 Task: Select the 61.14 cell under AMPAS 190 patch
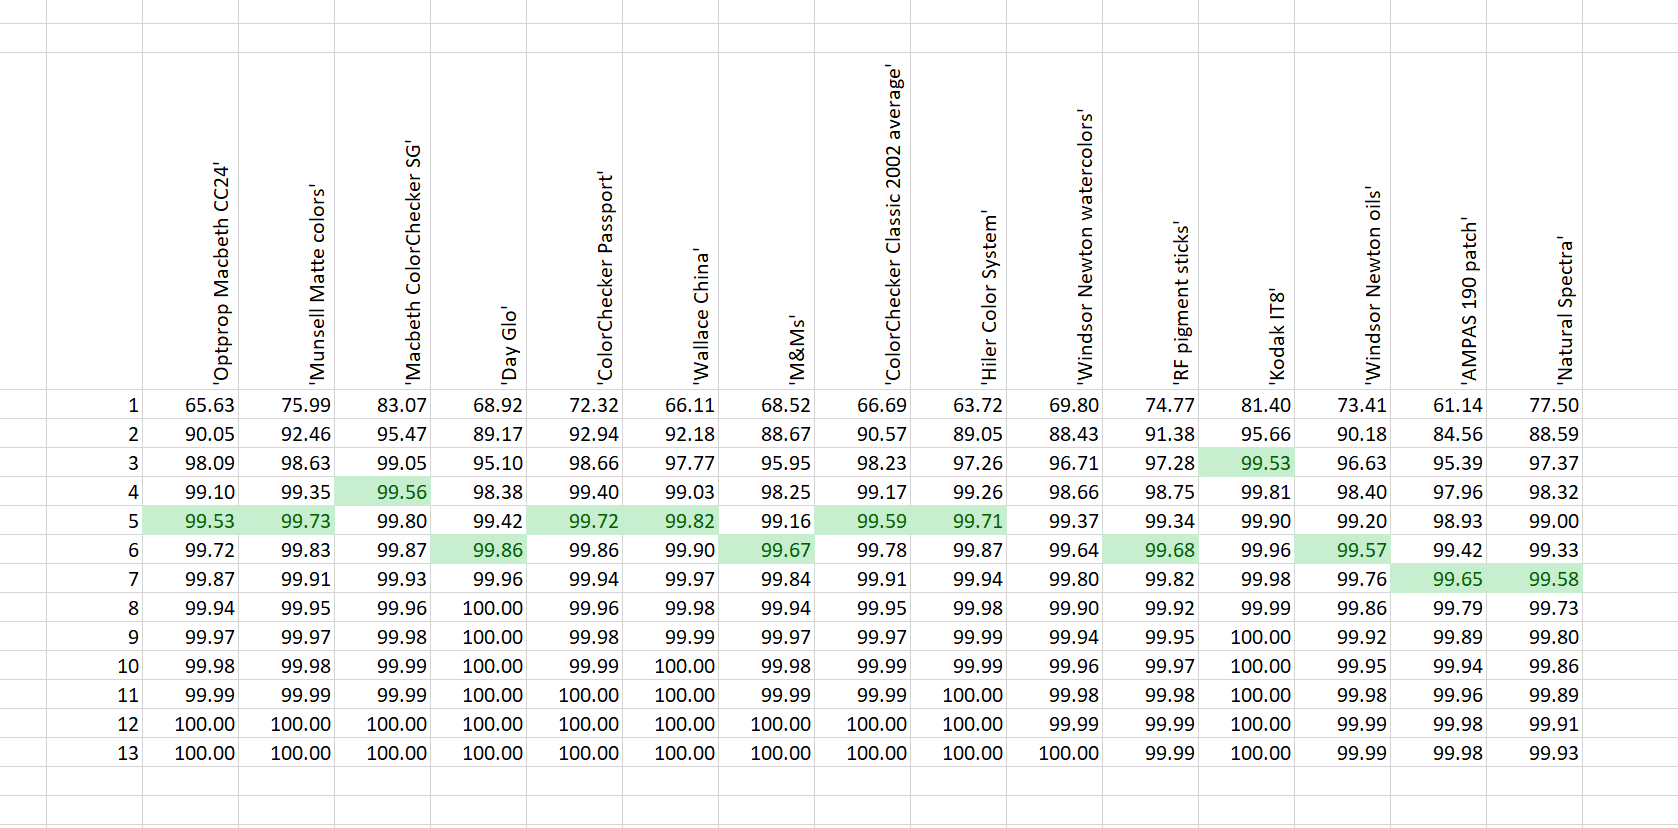pos(1438,405)
